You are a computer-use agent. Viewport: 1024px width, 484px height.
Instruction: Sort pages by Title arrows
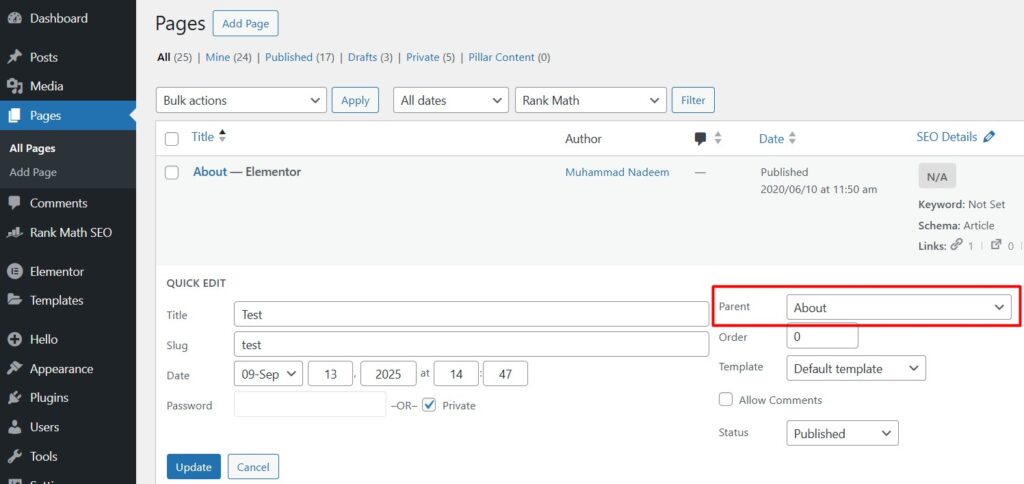pyautogui.click(x=222, y=137)
